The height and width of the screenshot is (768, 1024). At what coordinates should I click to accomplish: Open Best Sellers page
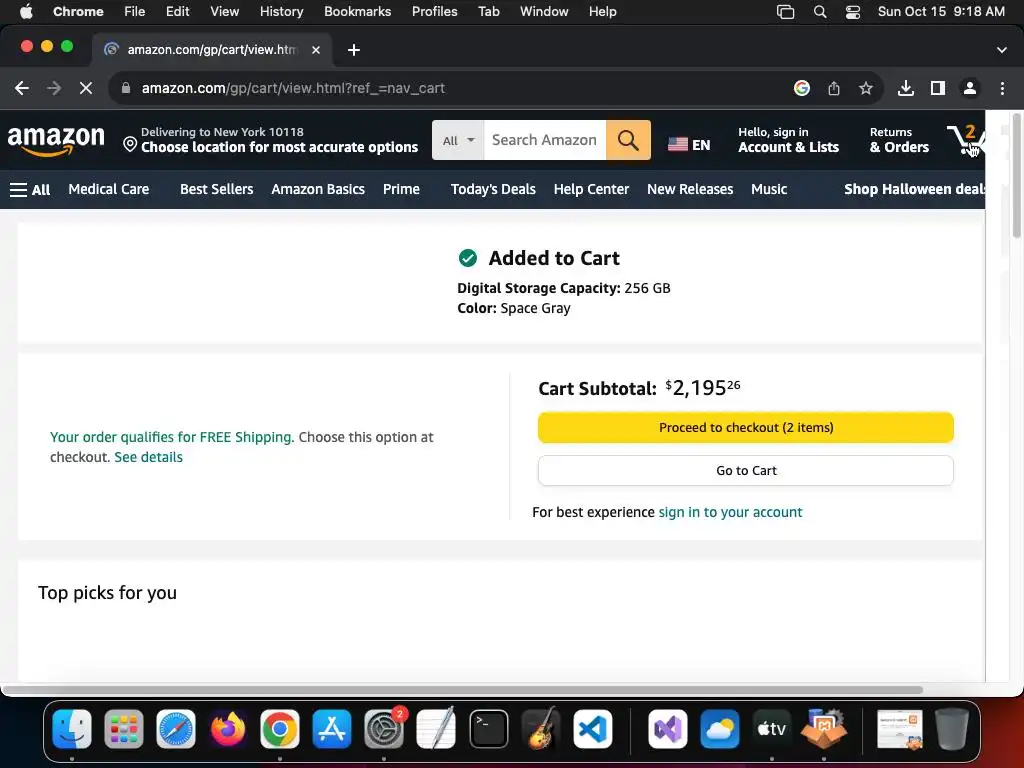(x=216, y=189)
